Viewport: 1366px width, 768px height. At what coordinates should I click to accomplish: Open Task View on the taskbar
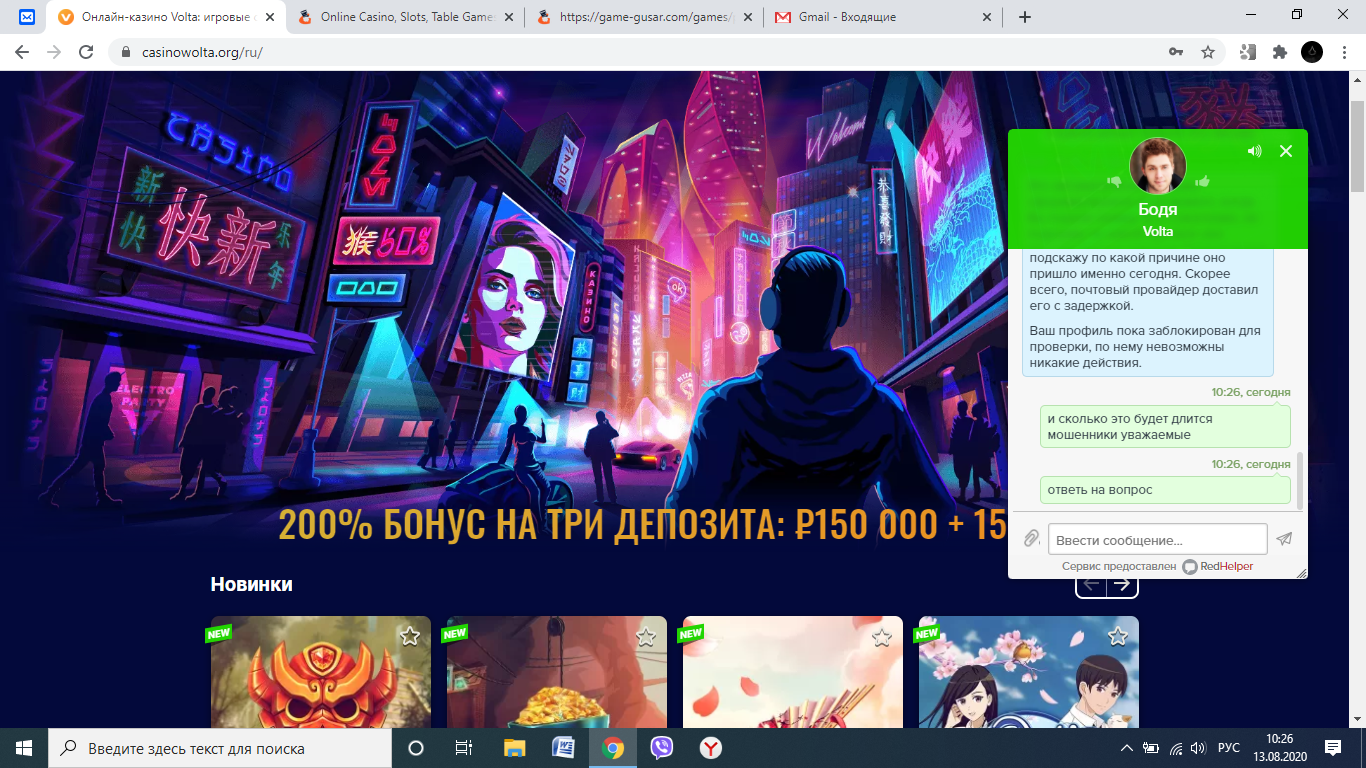coord(464,748)
